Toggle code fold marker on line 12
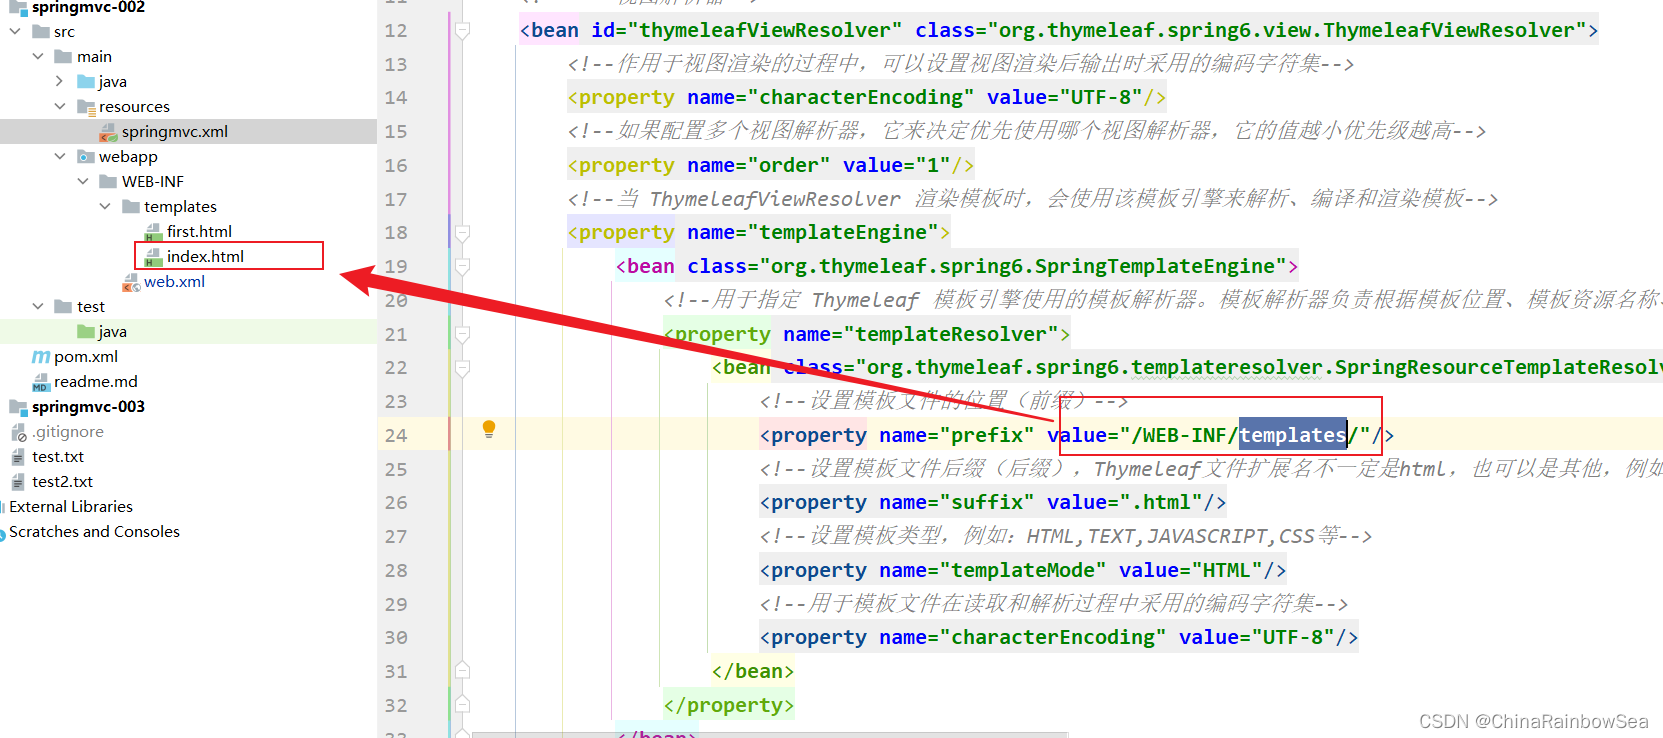Image resolution: width=1663 pixels, height=738 pixels. [x=462, y=31]
